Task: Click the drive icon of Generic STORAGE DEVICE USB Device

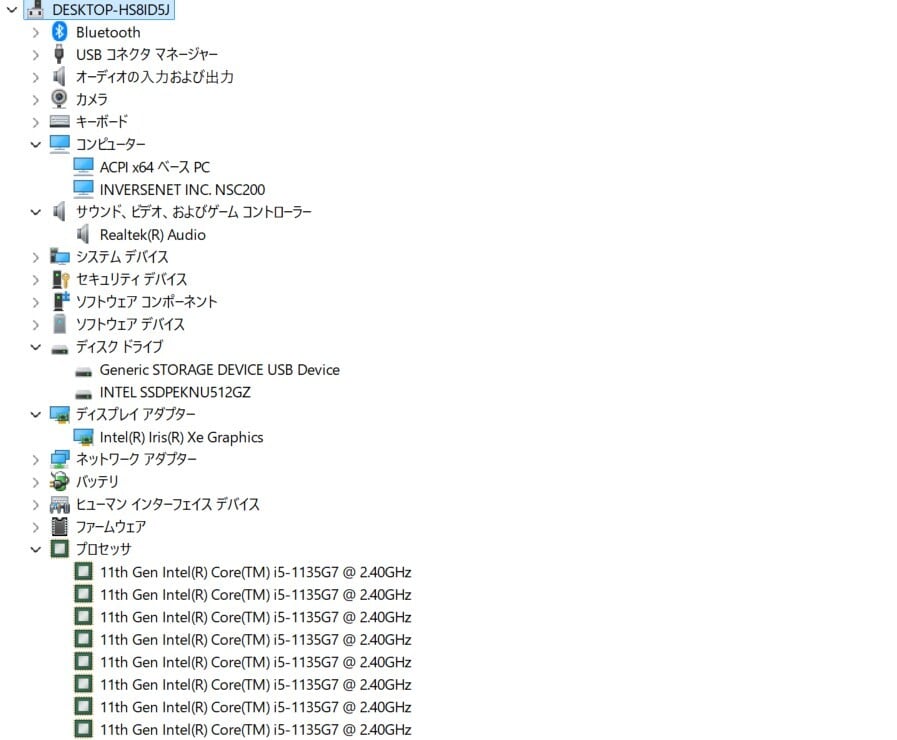Action: tap(84, 372)
